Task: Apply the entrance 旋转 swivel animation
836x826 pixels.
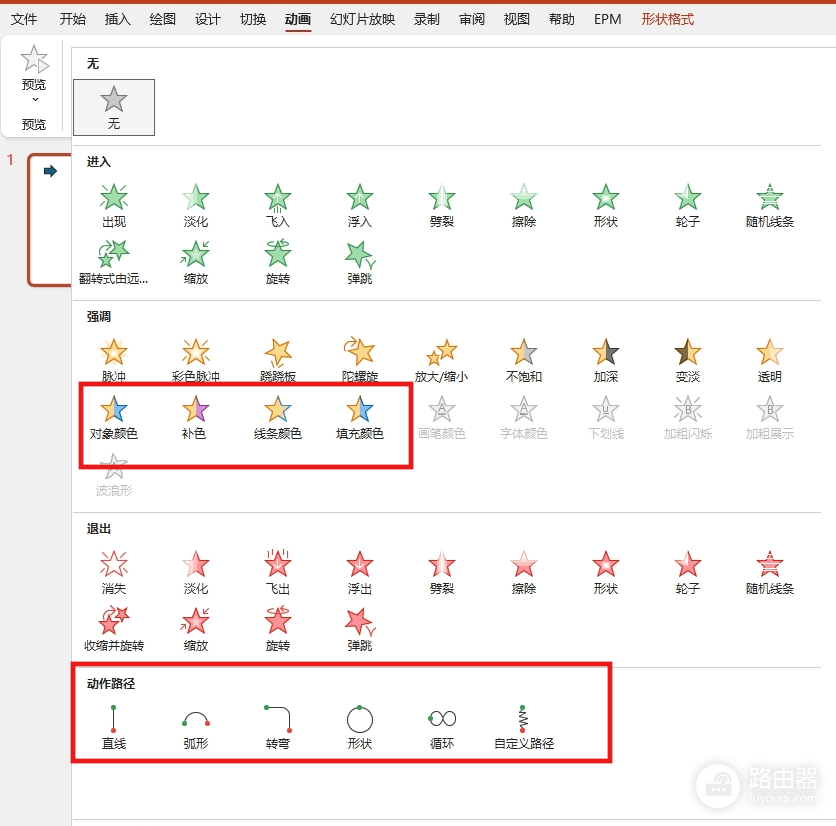Action: [278, 262]
